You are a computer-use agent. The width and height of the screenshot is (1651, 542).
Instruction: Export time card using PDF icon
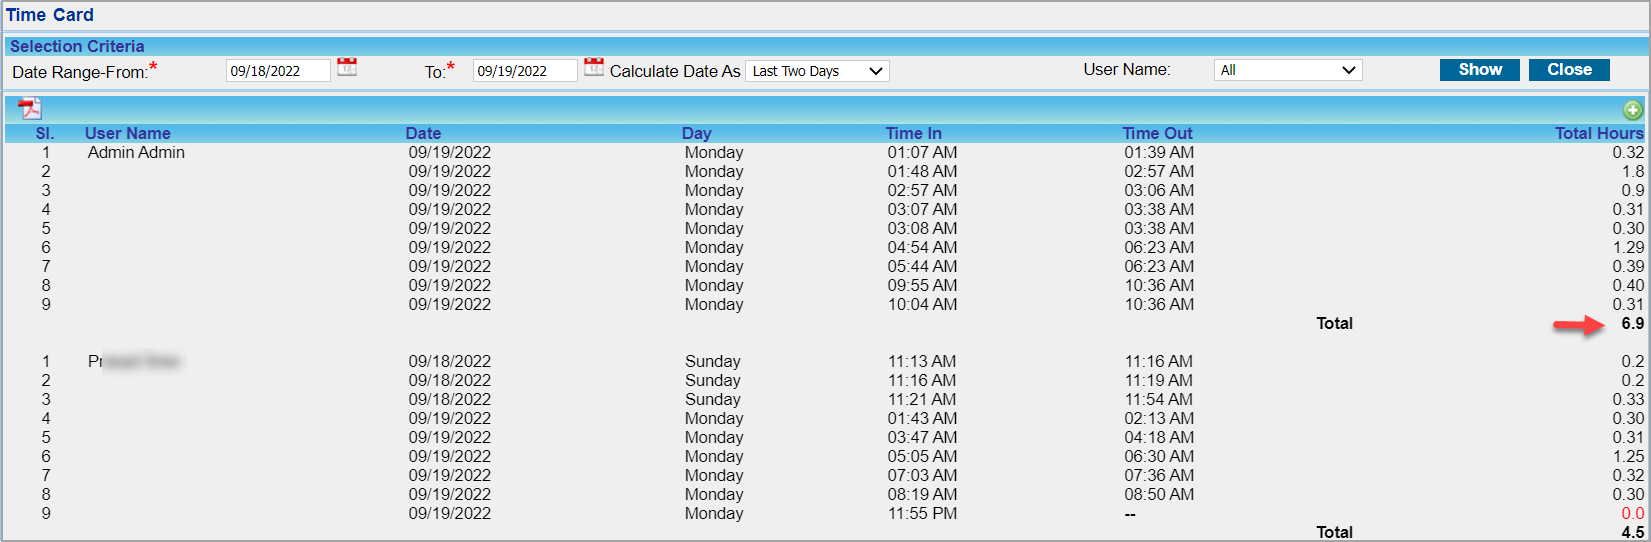coord(29,109)
